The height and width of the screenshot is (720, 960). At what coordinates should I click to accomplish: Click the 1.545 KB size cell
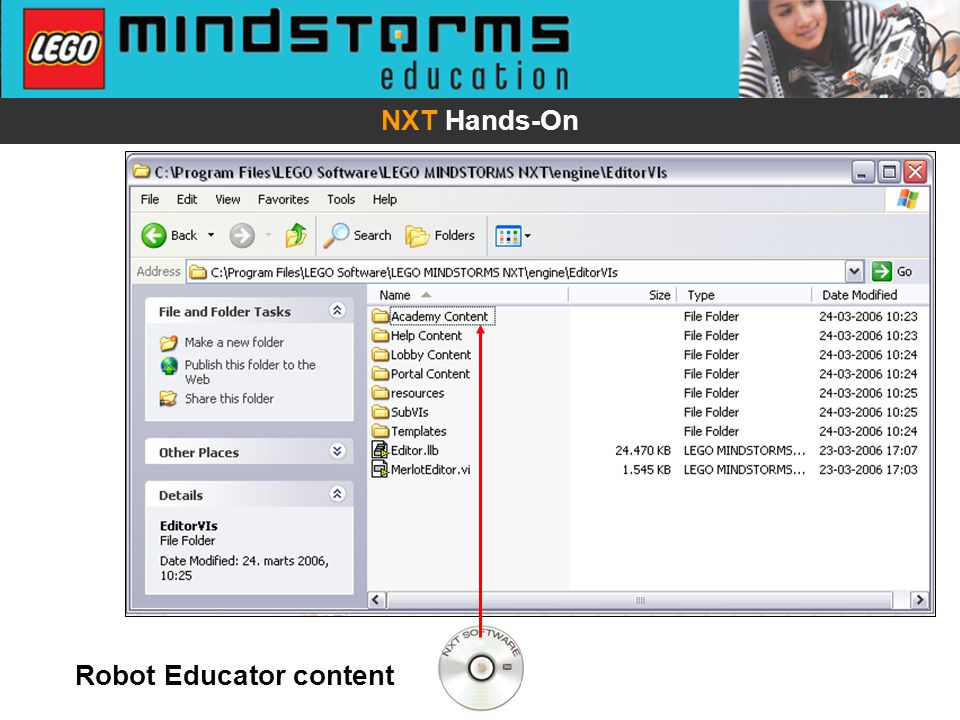click(x=647, y=470)
